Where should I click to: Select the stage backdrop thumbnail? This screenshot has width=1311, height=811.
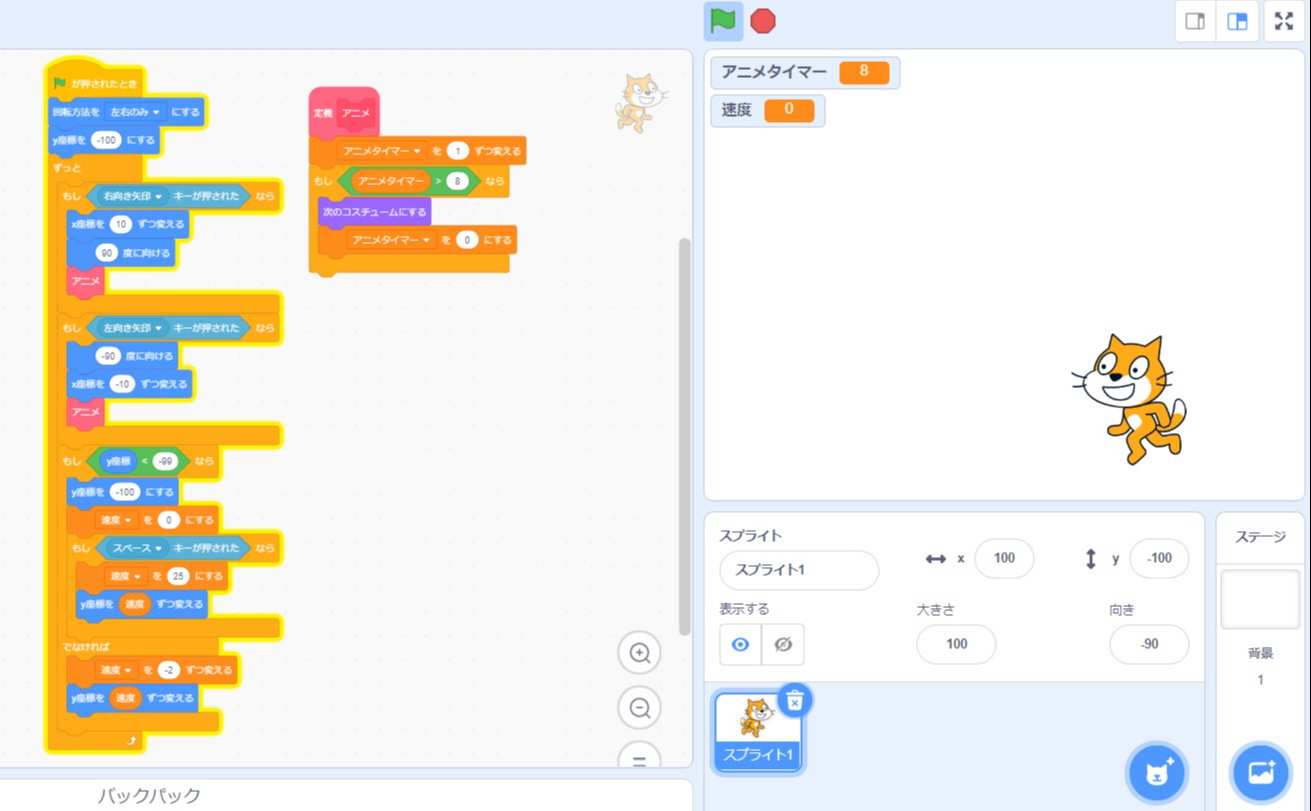[1260, 599]
